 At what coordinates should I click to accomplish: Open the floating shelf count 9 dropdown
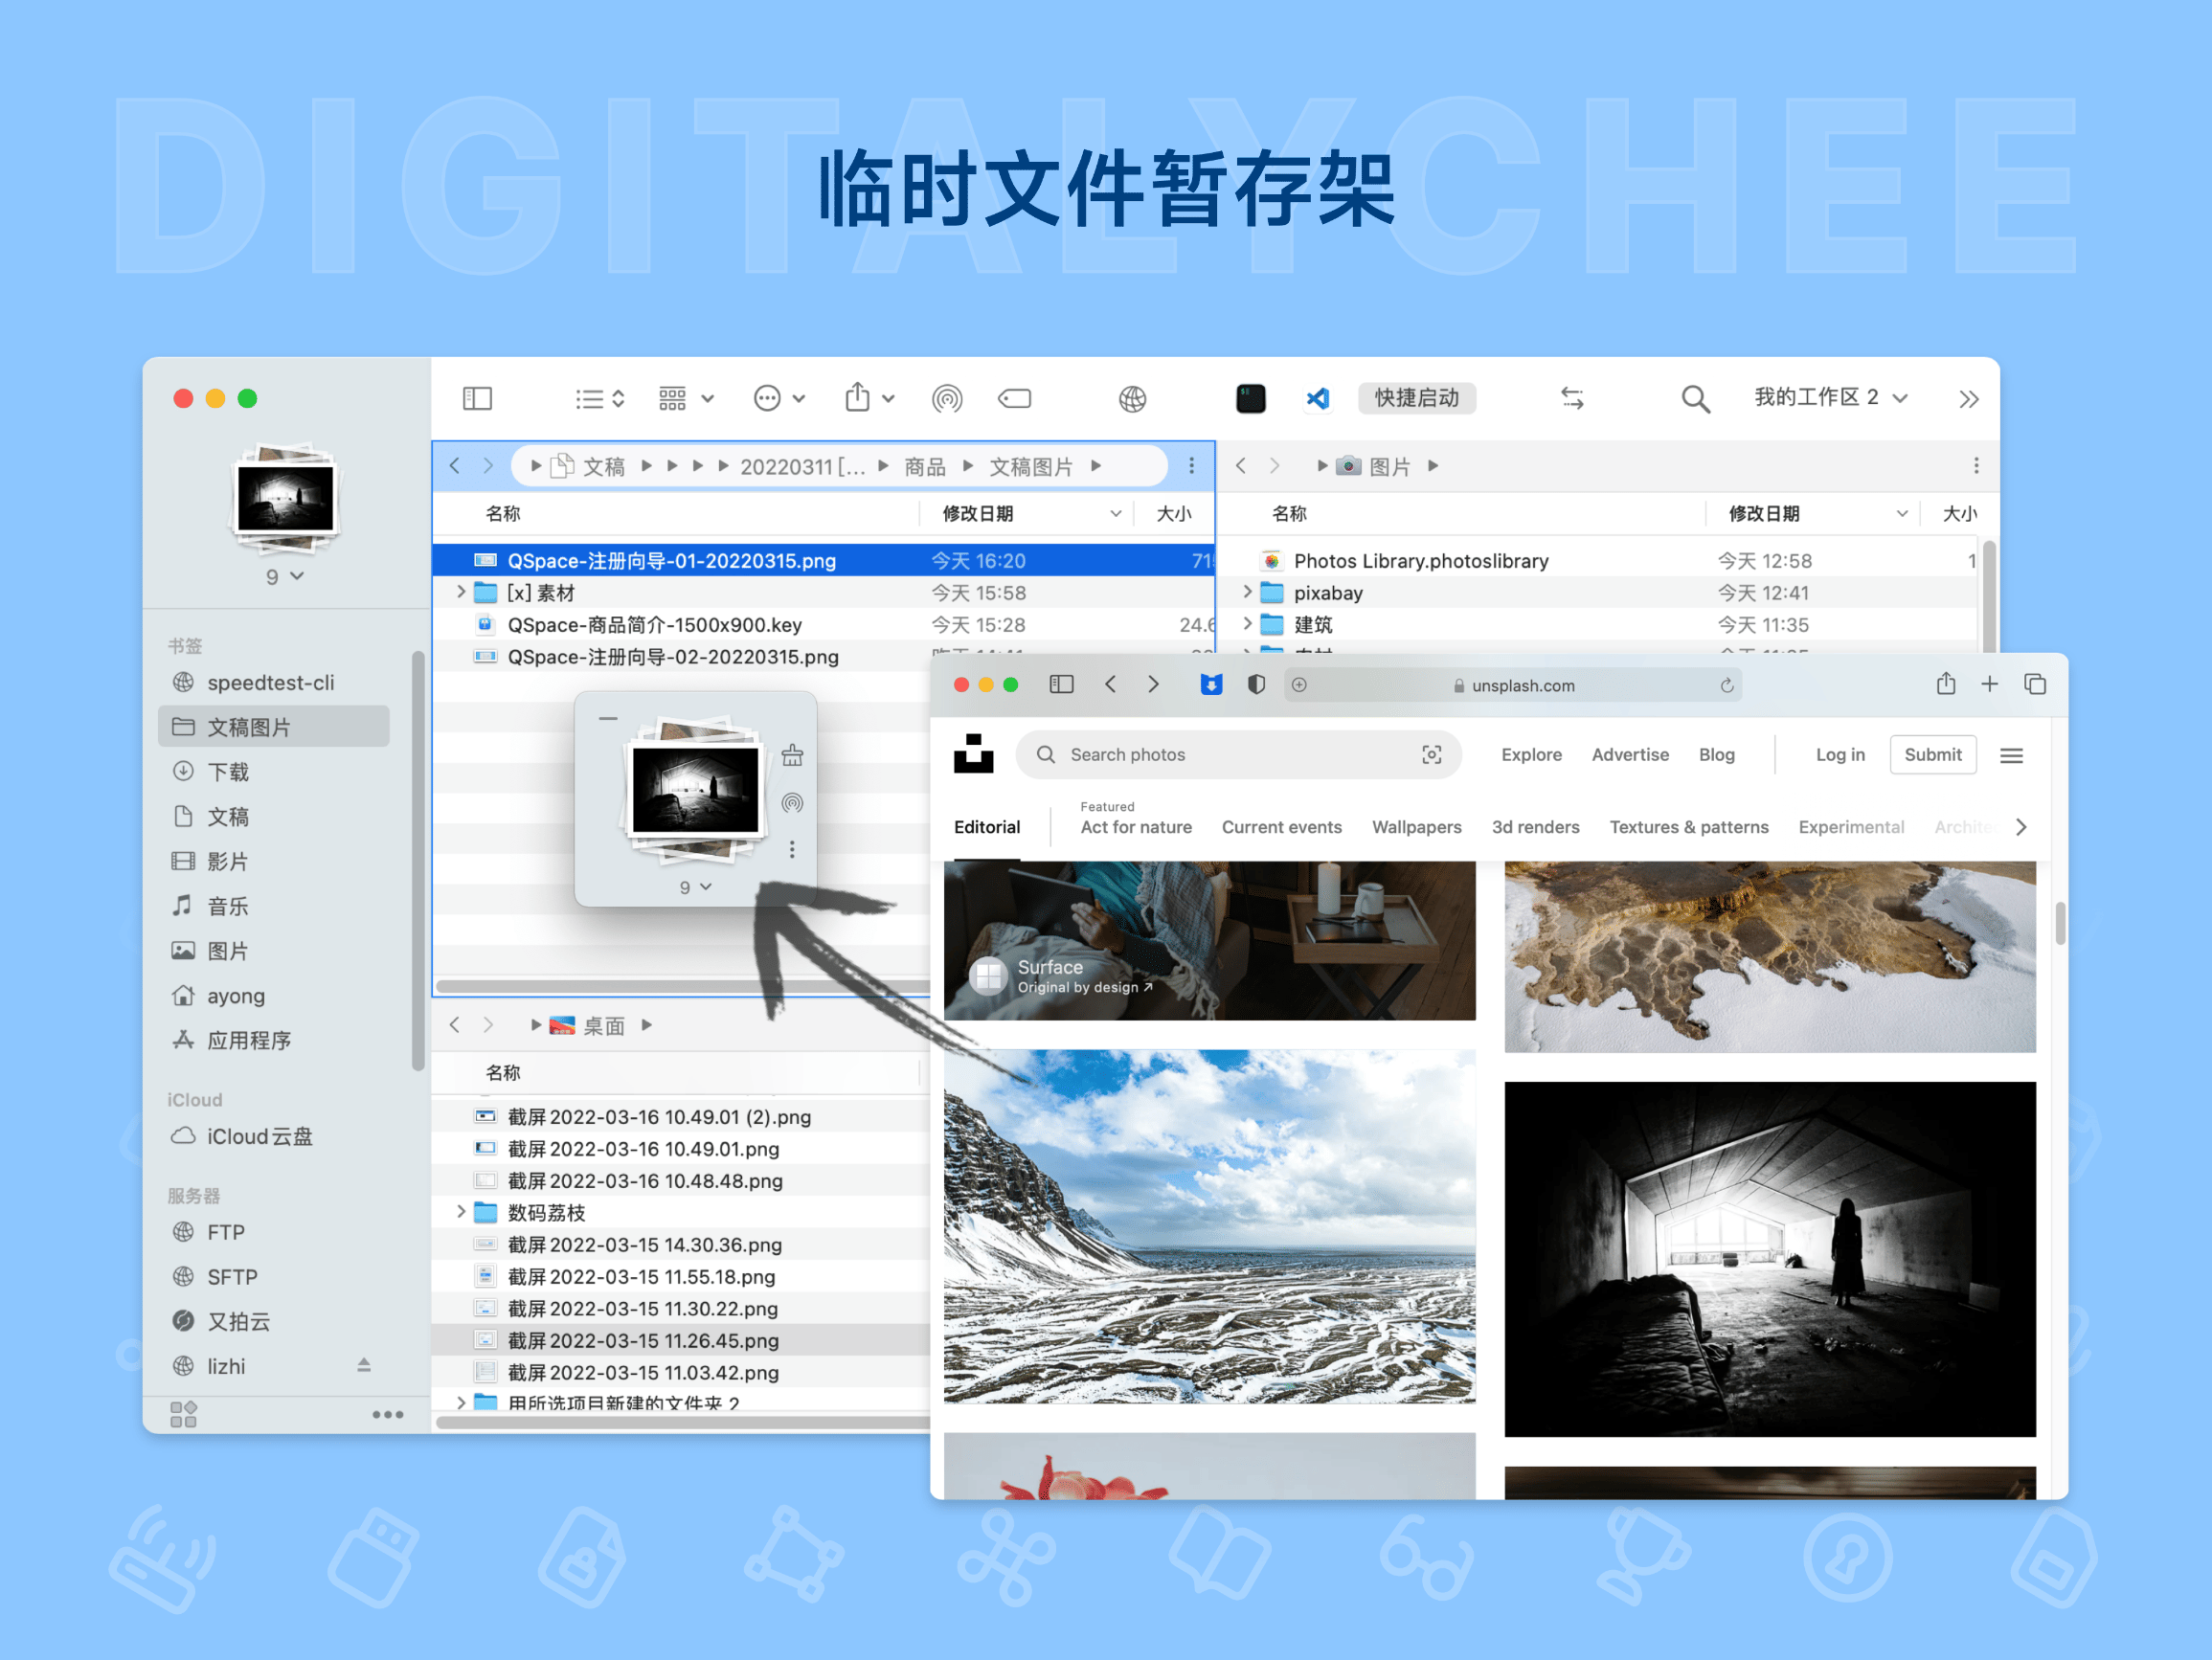pos(695,887)
